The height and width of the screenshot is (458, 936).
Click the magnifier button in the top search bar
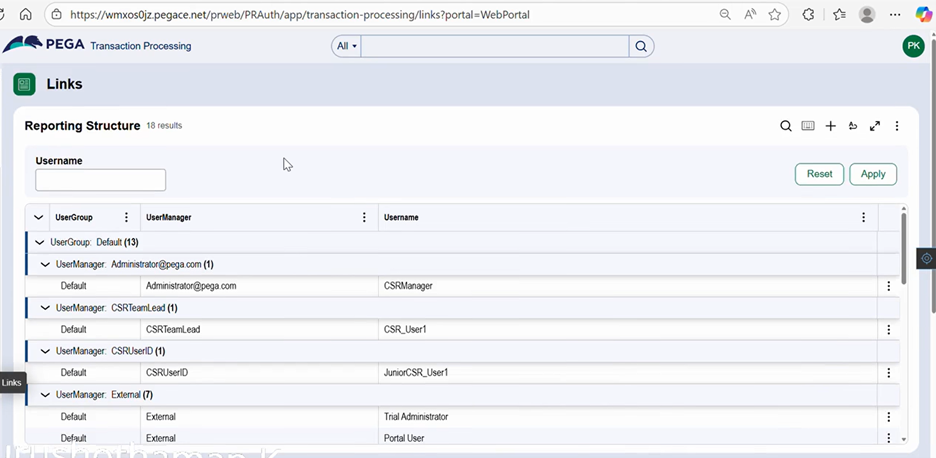click(641, 46)
